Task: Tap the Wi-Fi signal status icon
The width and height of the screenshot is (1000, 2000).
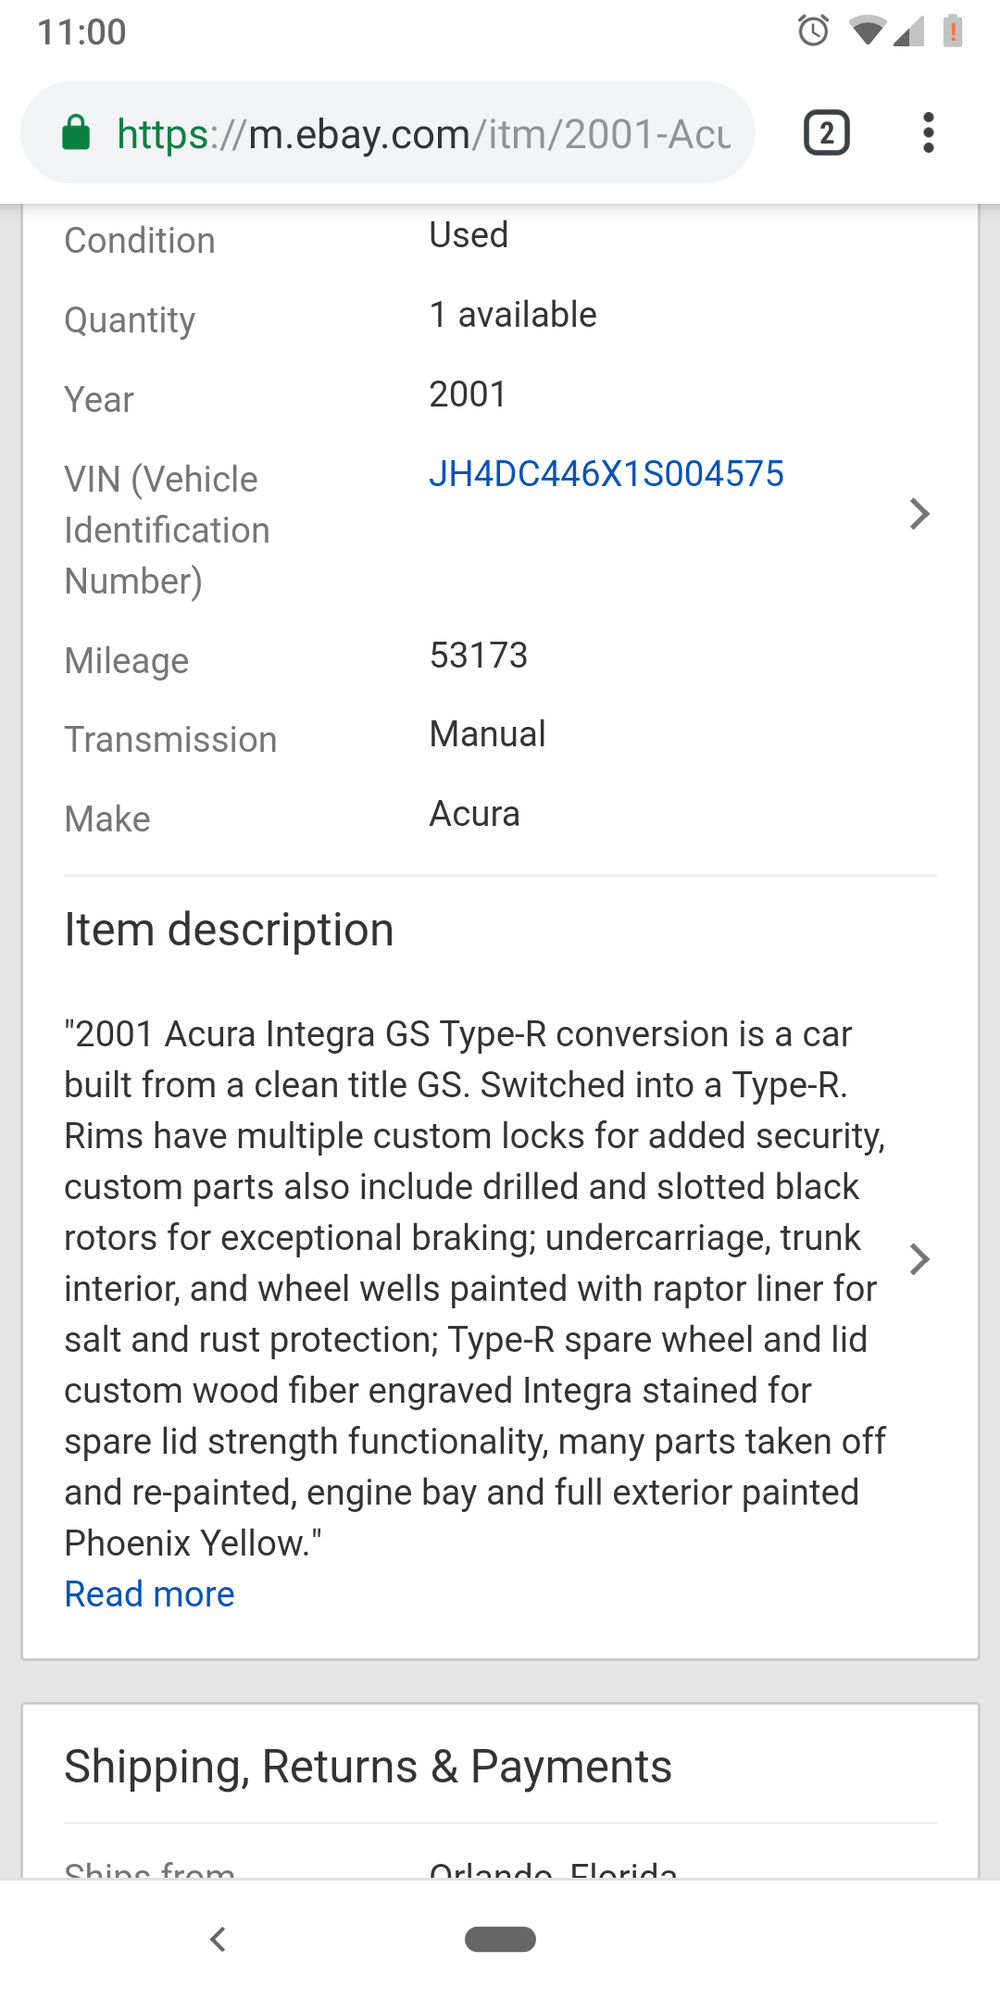Action: tap(867, 31)
